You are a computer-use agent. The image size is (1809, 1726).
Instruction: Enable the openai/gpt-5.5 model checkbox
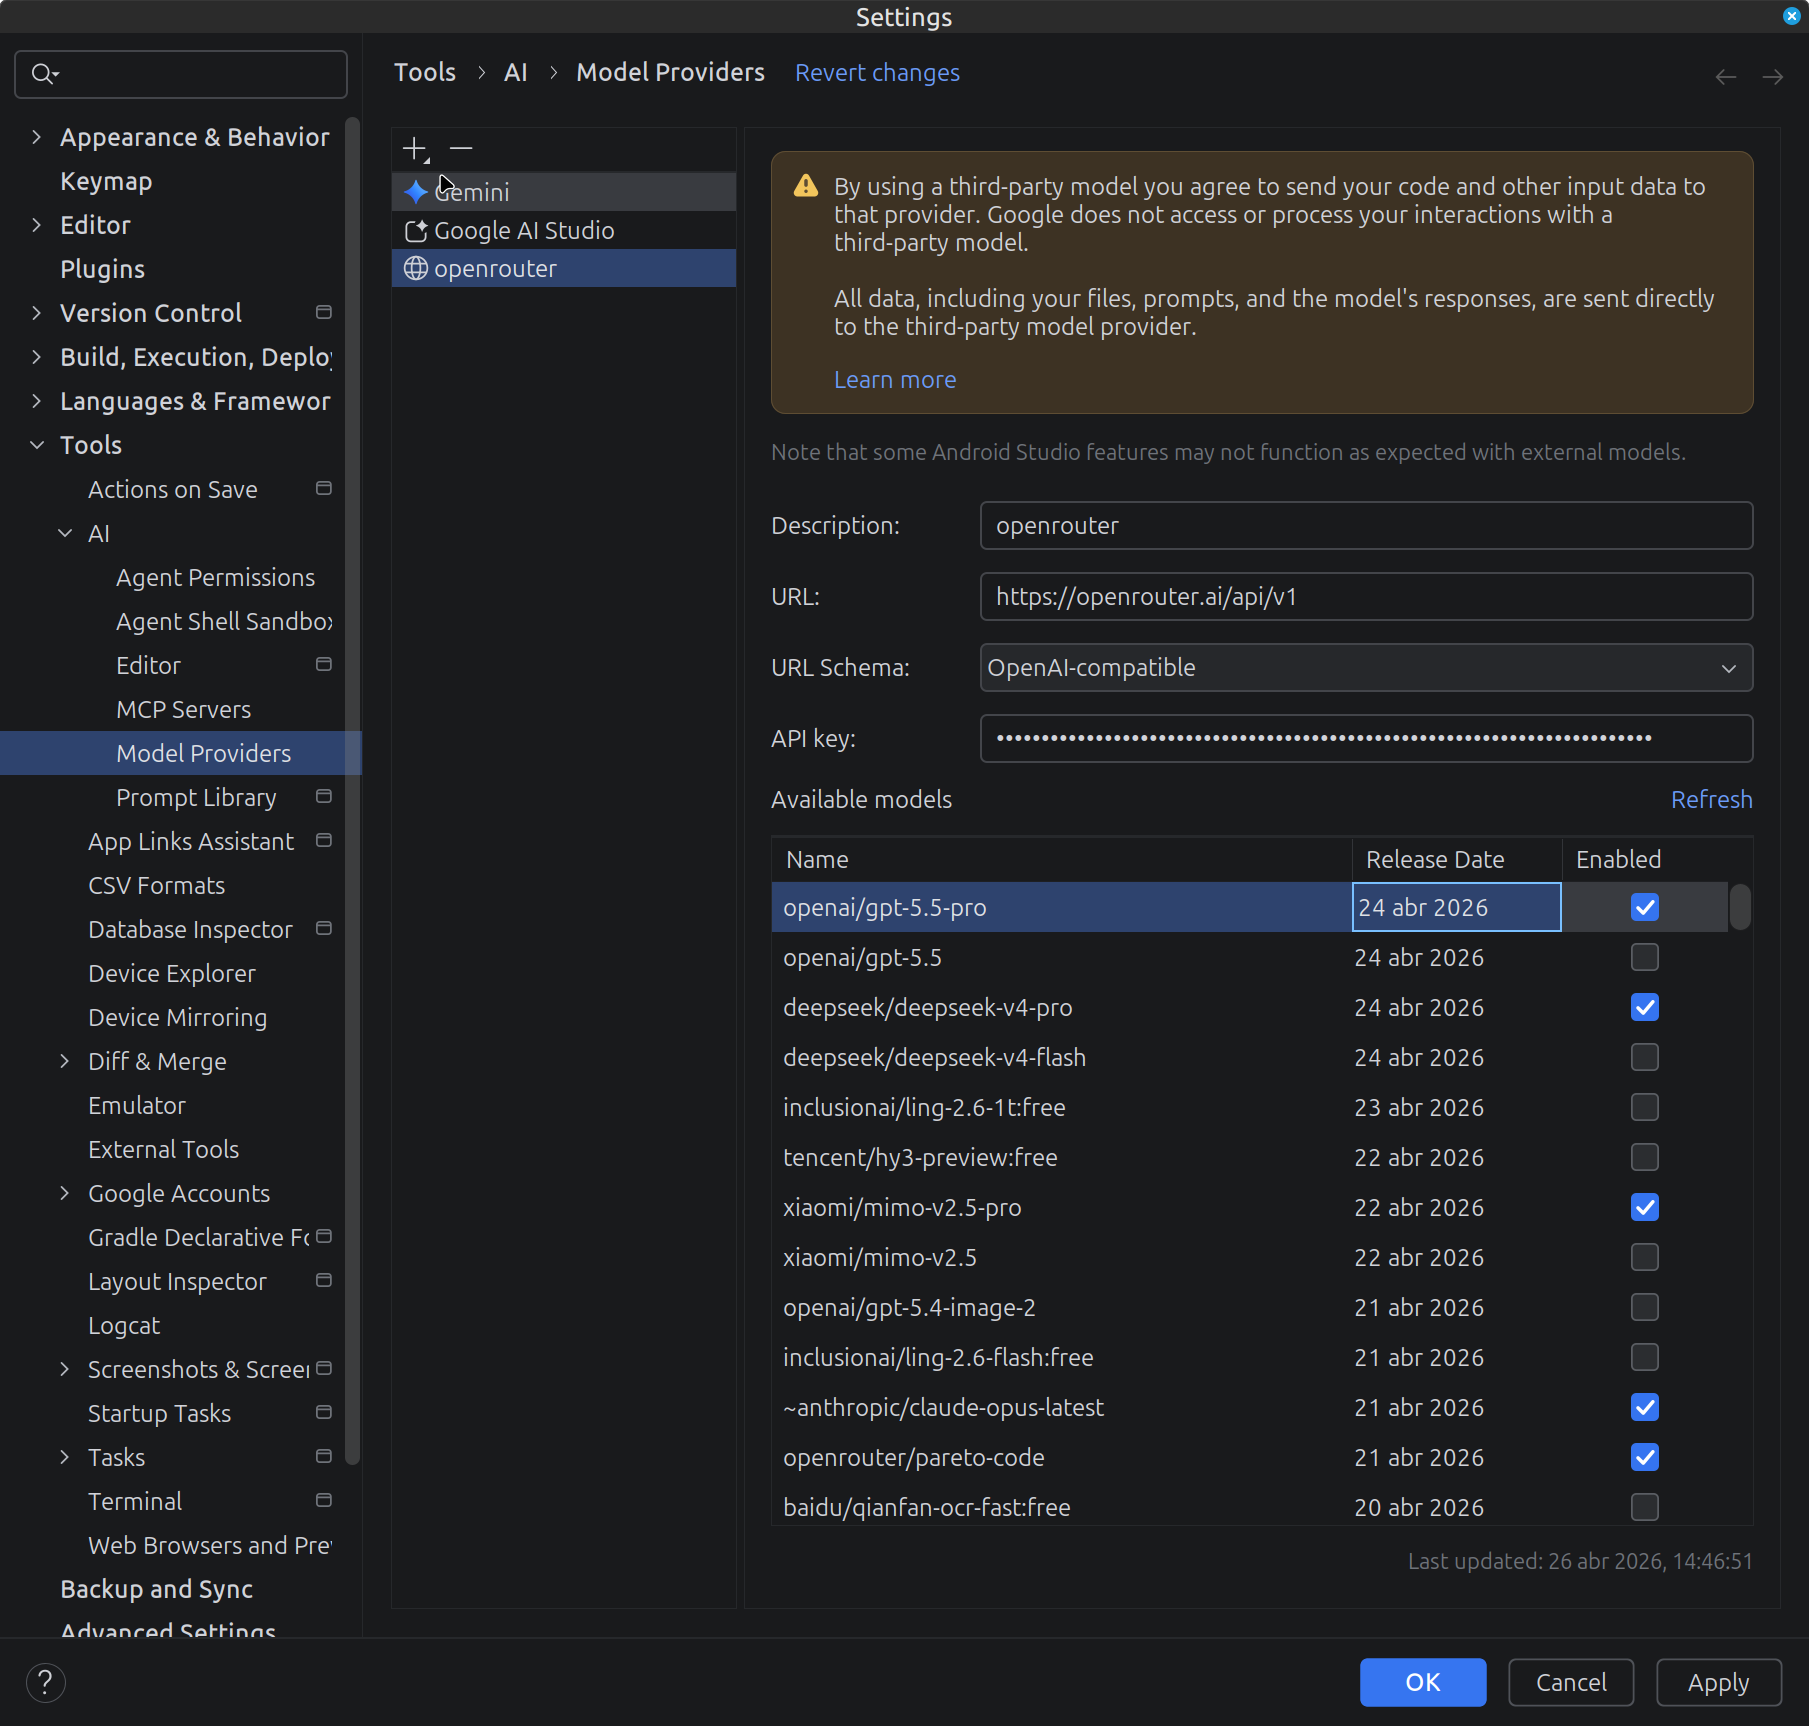click(1644, 958)
